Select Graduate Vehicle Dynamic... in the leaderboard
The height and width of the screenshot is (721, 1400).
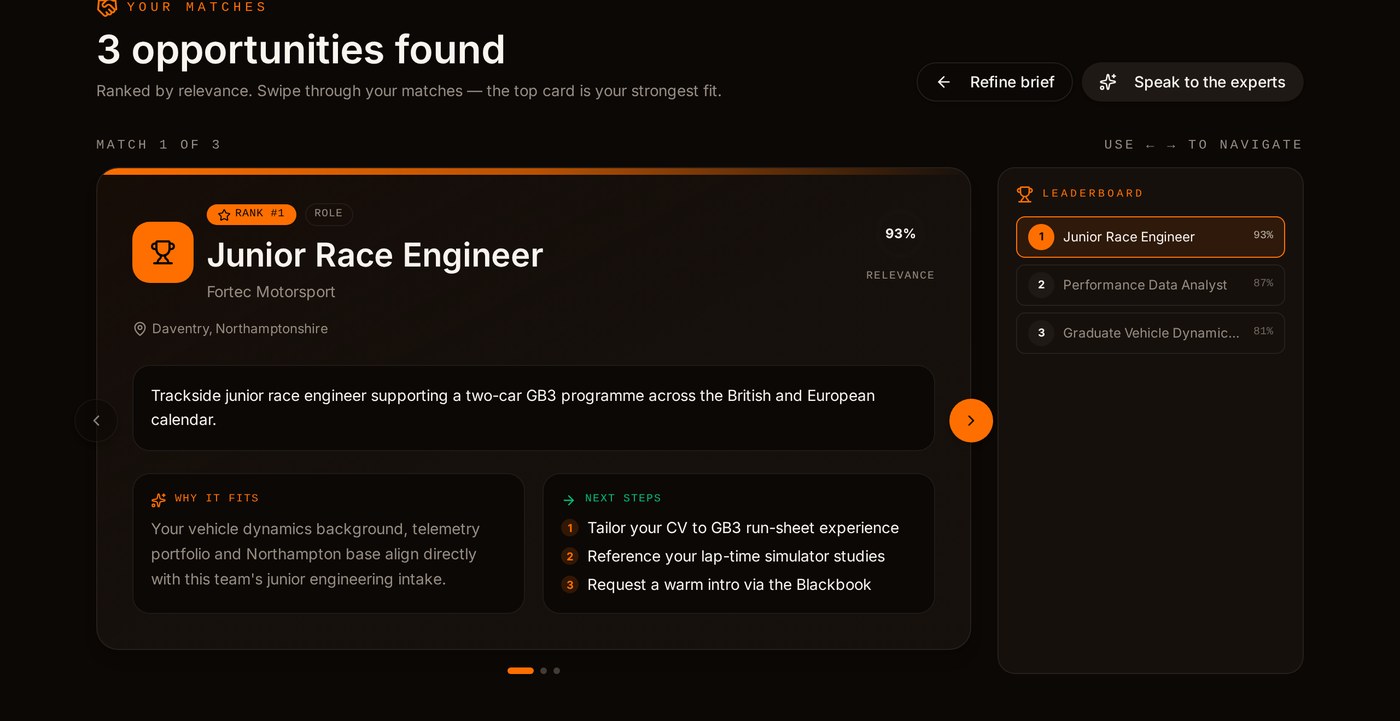click(x=1151, y=333)
